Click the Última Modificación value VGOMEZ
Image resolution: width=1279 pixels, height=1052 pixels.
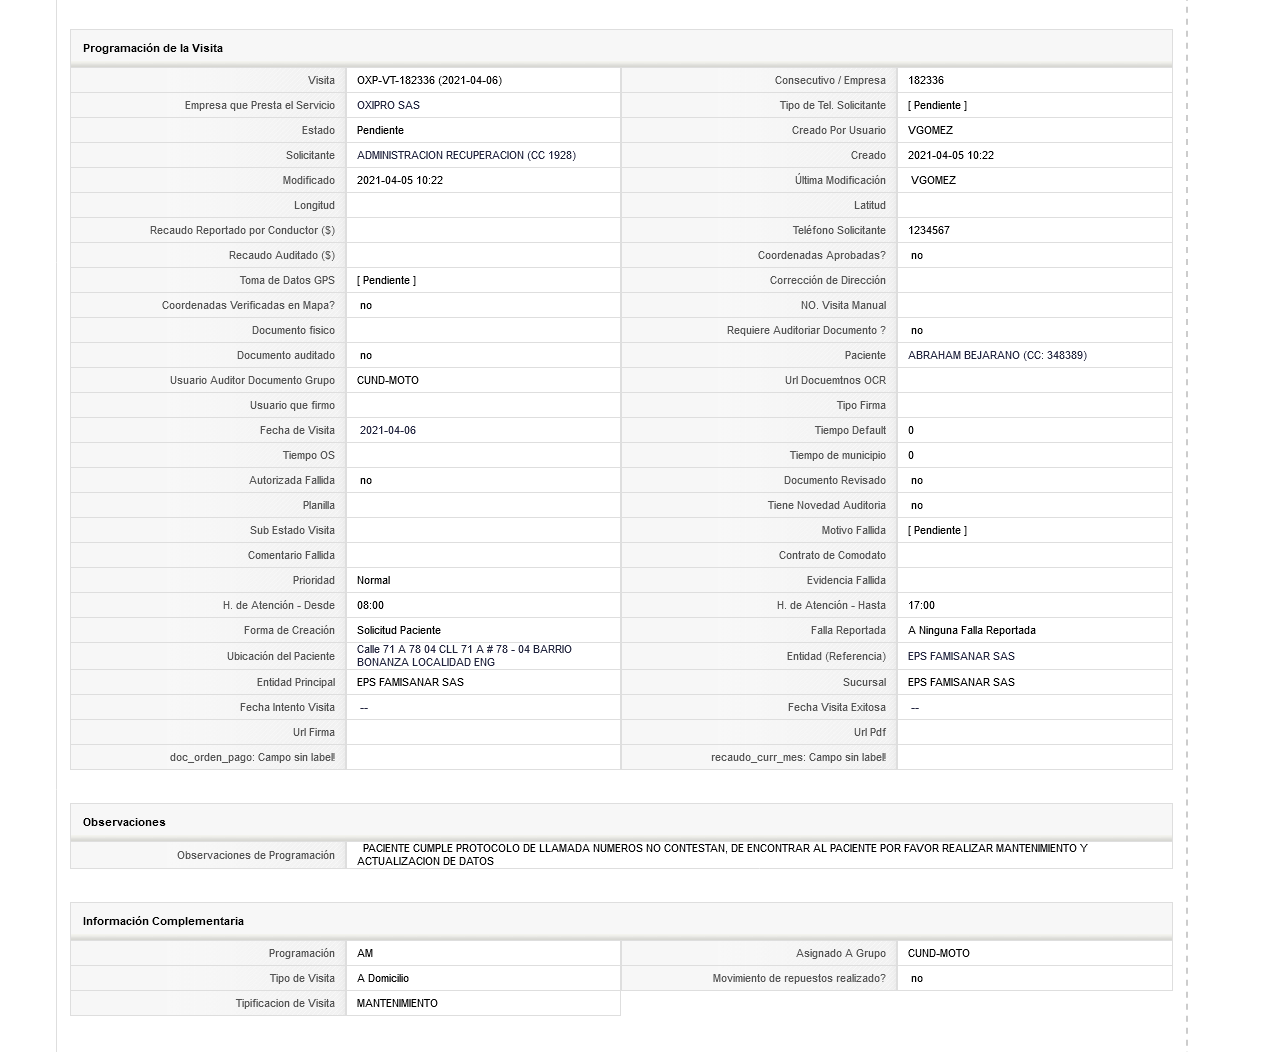[933, 180]
